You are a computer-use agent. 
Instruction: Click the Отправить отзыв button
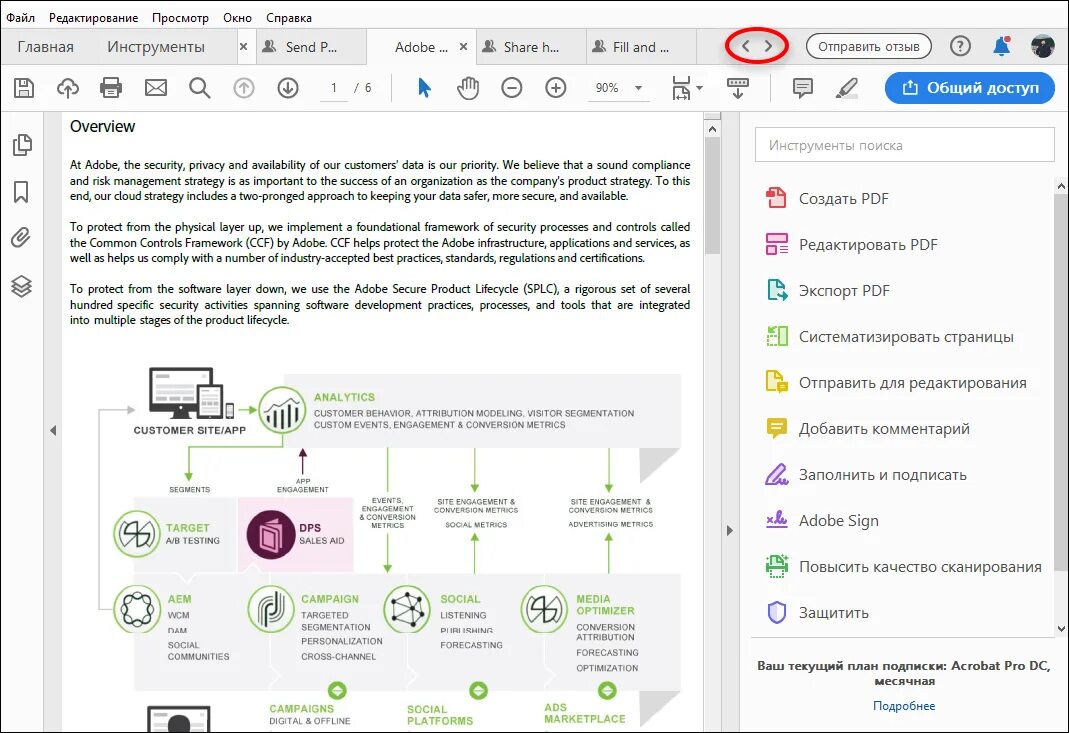pyautogui.click(x=869, y=46)
